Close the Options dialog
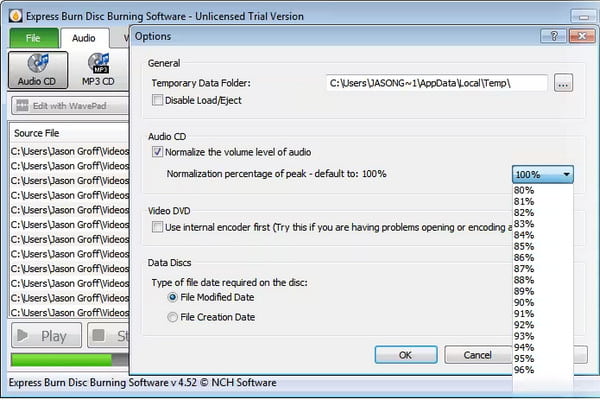The image size is (600, 400). [x=582, y=36]
